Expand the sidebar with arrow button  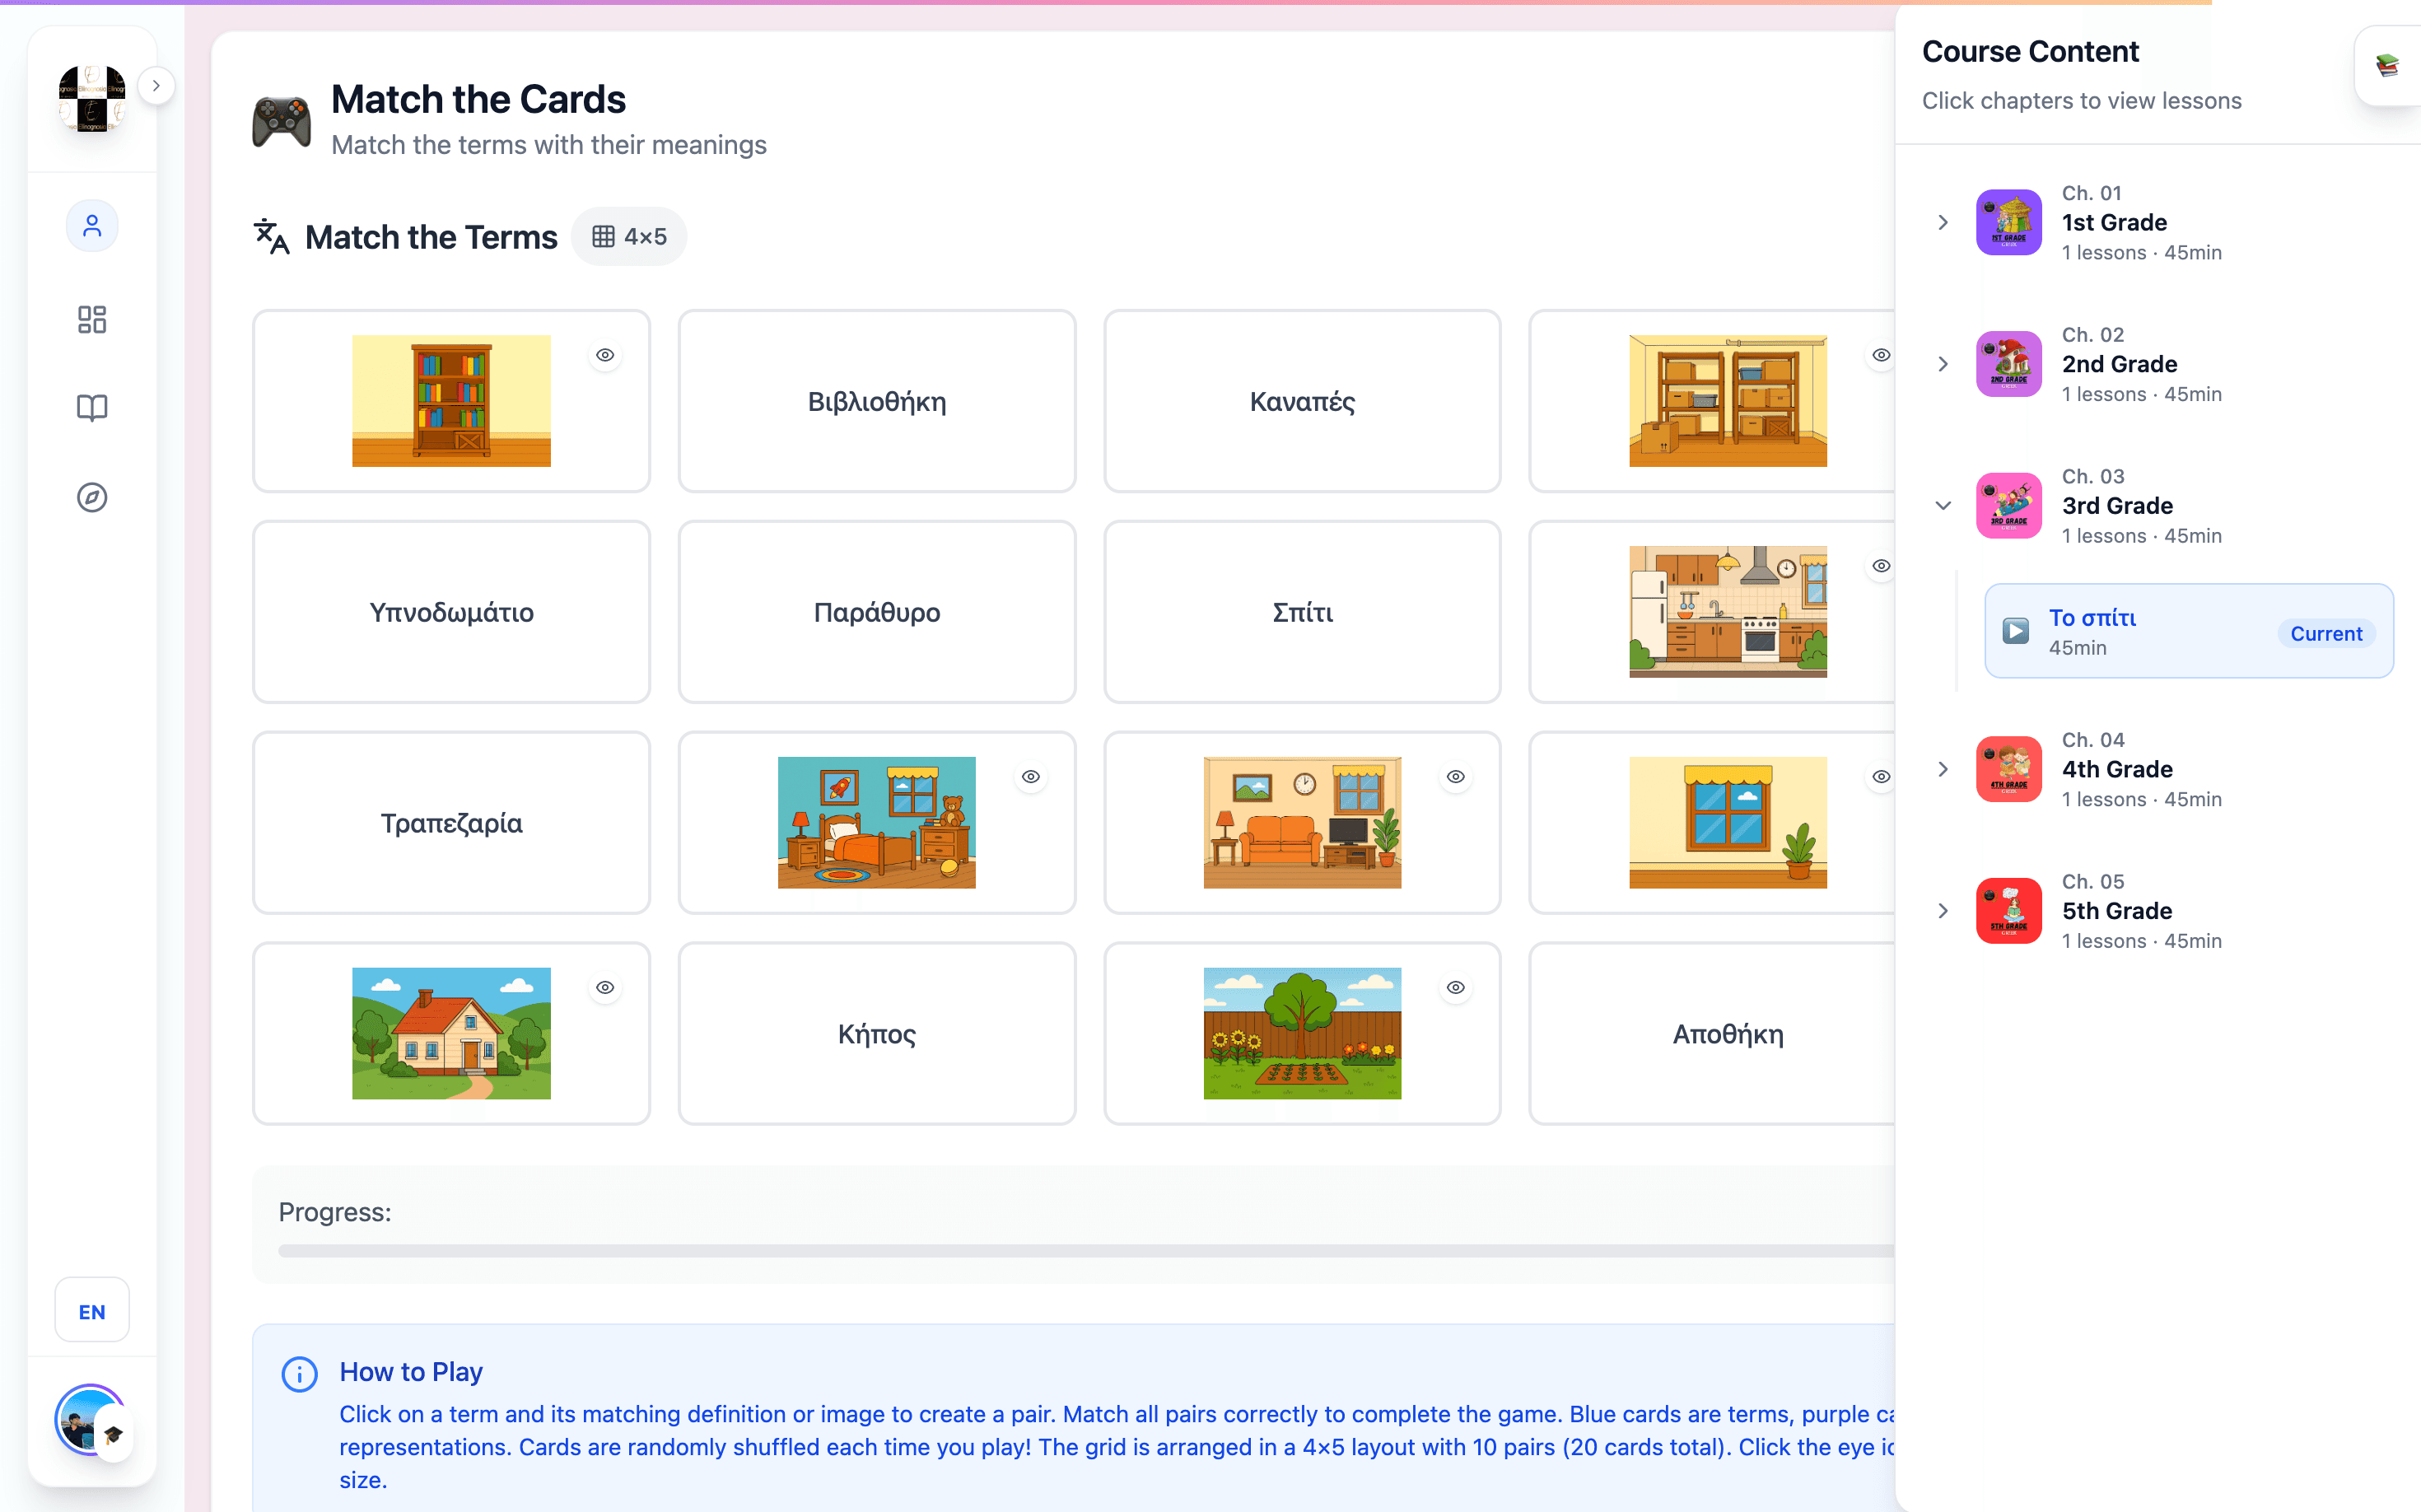(x=156, y=86)
